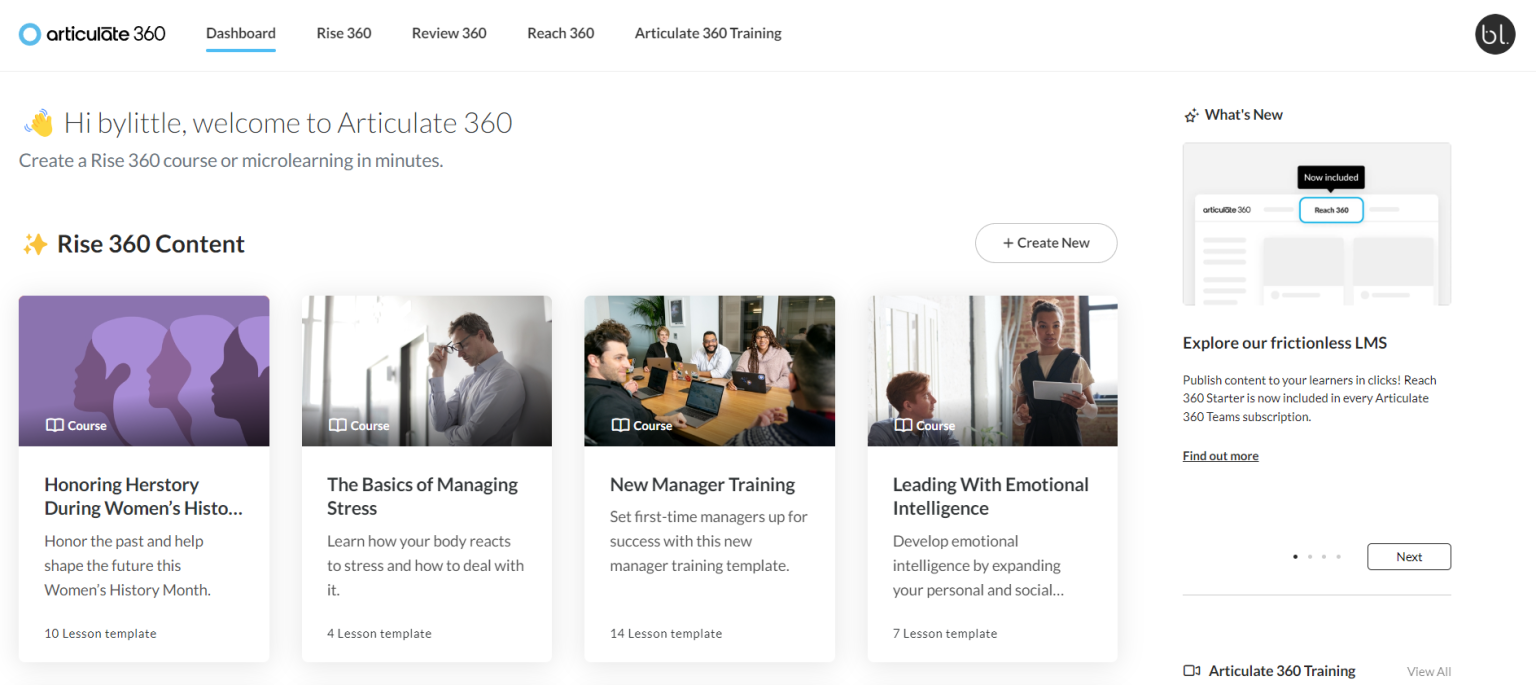
Task: Click the Course badge on Honoring Herstory card
Action: point(75,425)
